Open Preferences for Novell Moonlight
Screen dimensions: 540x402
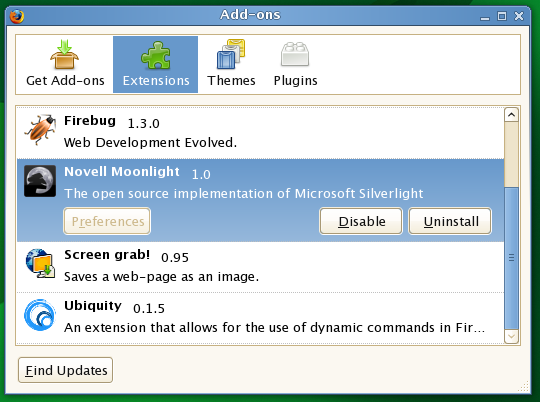point(107,221)
